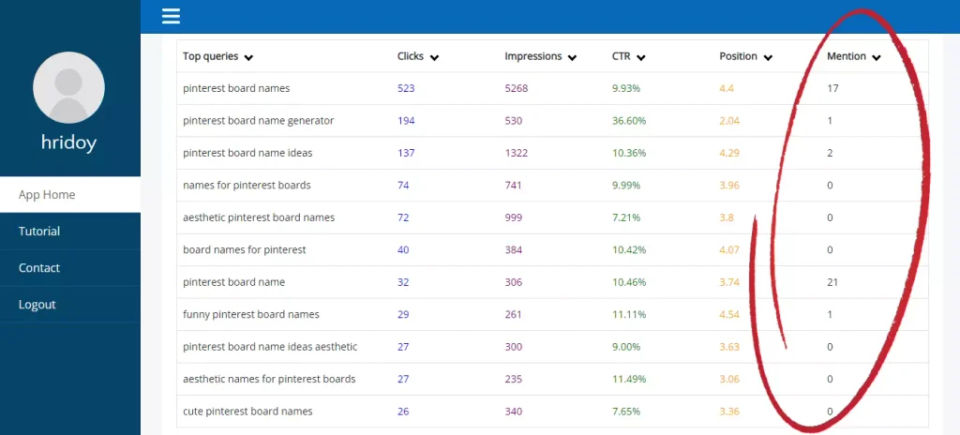This screenshot has width=960, height=435.
Task: Click clicks value 32
Action: (x=403, y=282)
